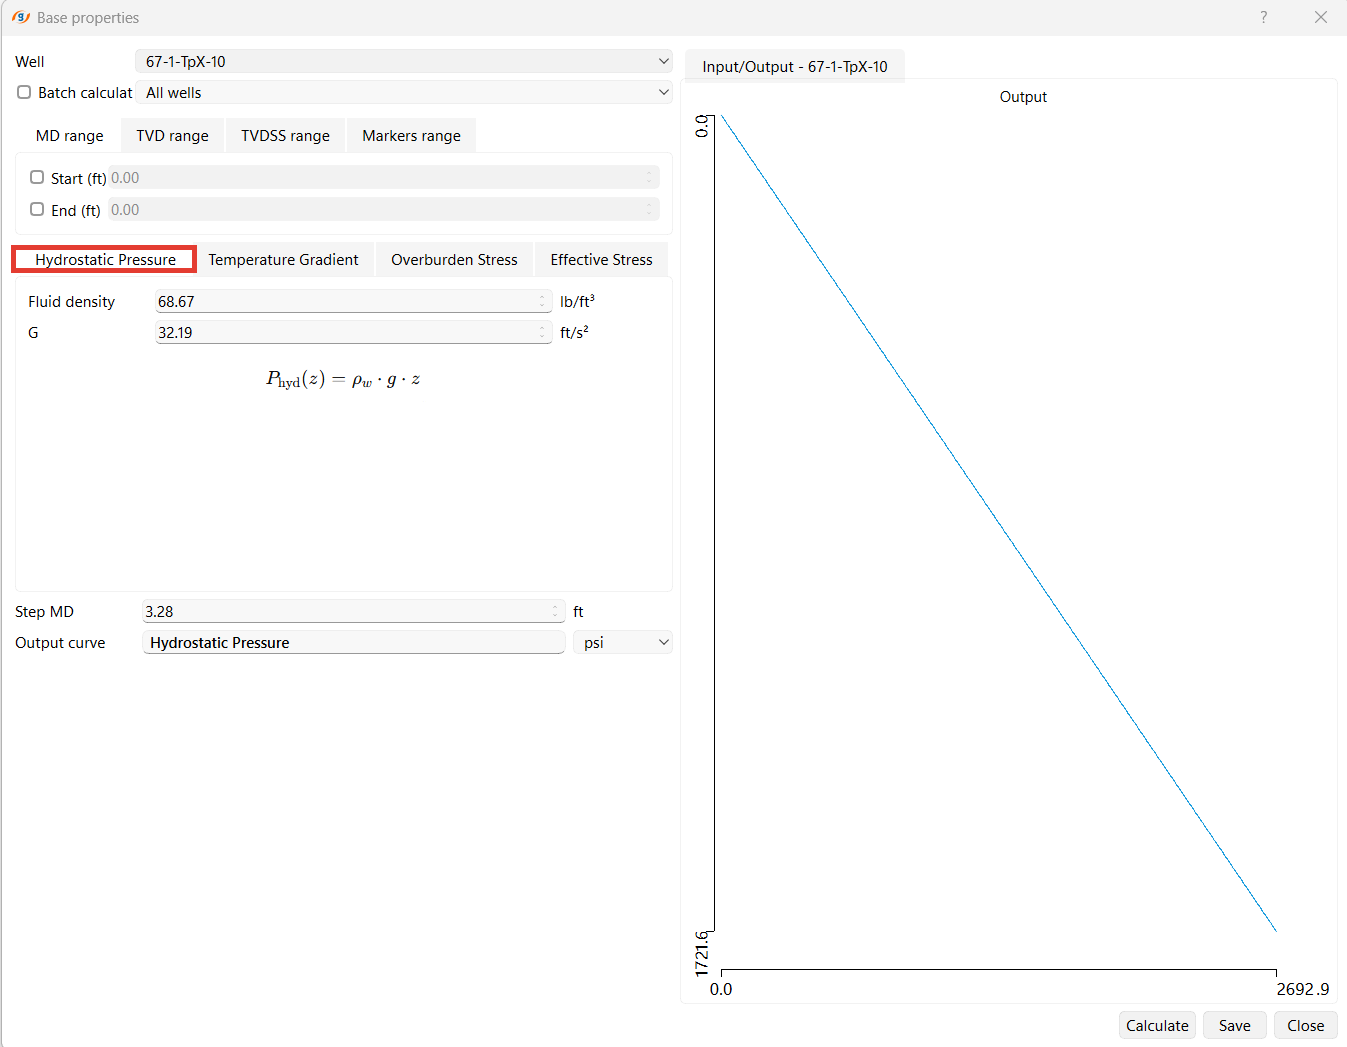Click the Fluid density spinner arrows
This screenshot has height=1047, width=1347.
point(543,301)
